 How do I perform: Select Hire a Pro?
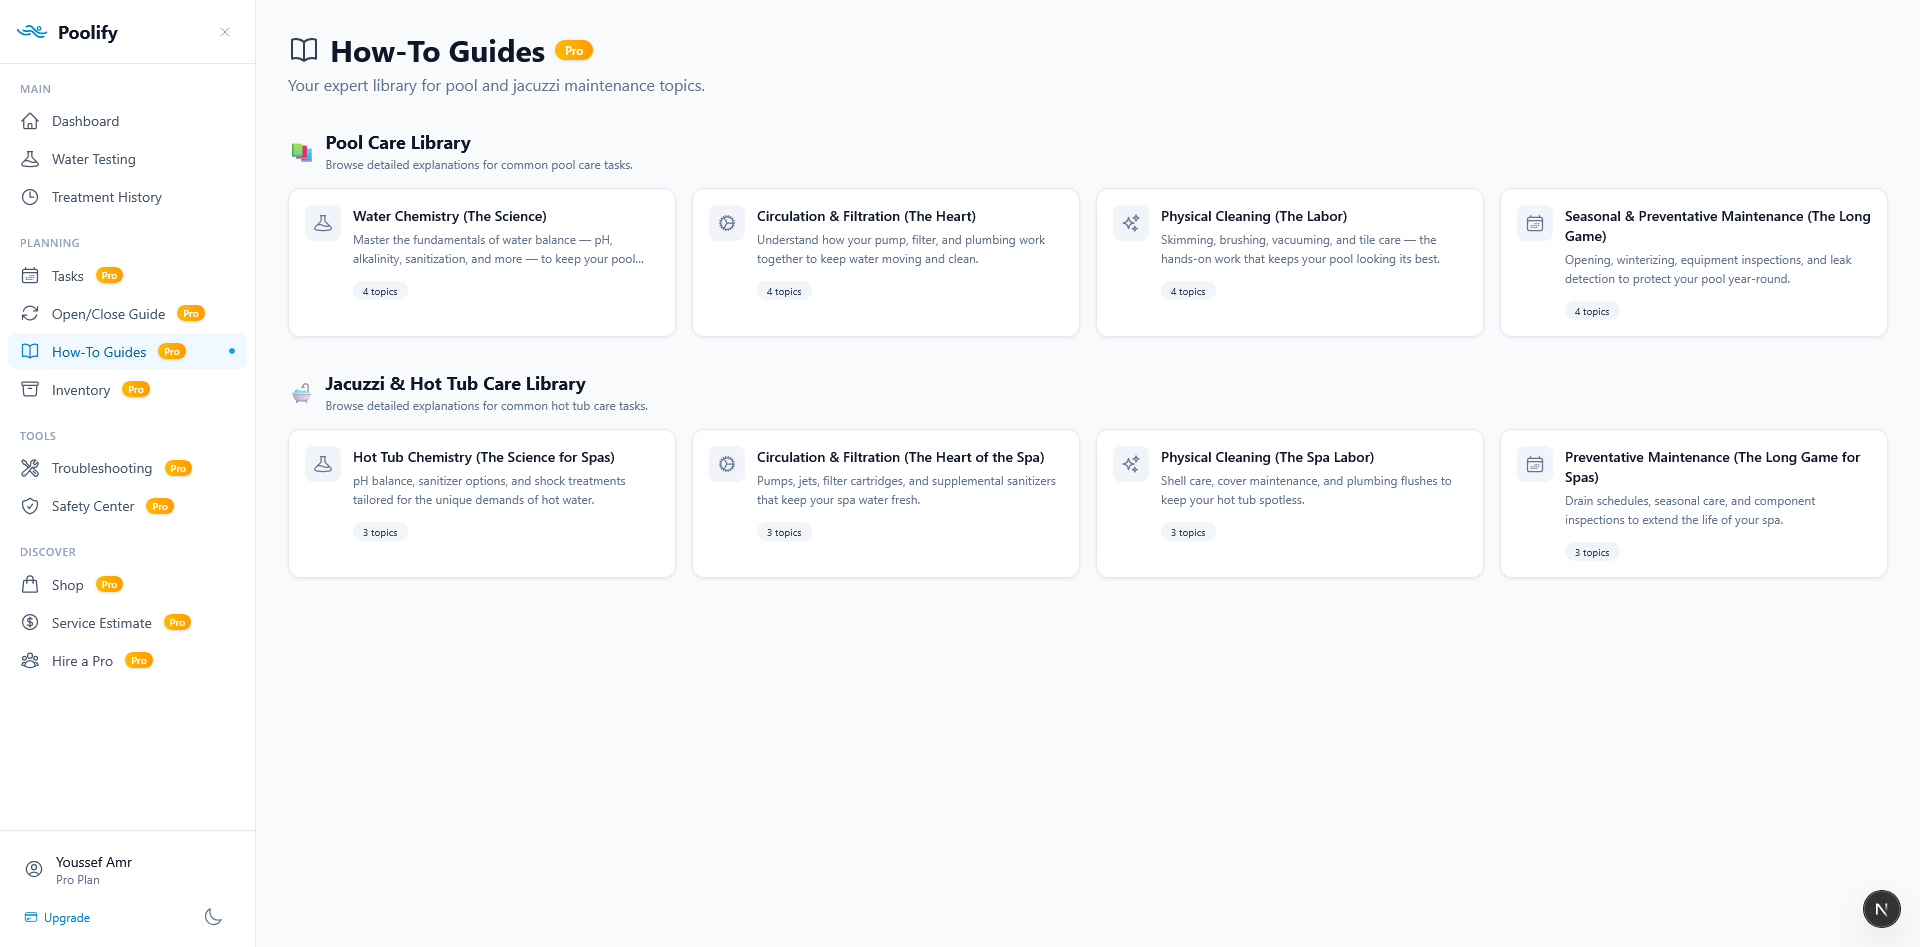tap(127, 661)
